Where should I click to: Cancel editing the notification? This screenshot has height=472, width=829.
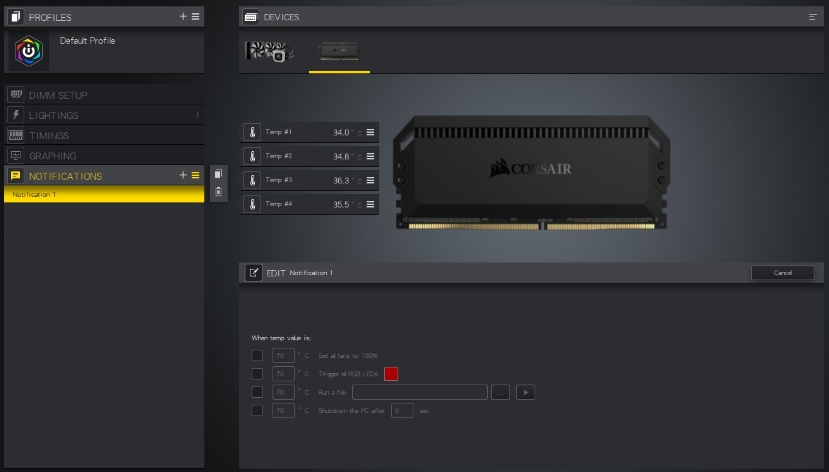click(x=782, y=273)
